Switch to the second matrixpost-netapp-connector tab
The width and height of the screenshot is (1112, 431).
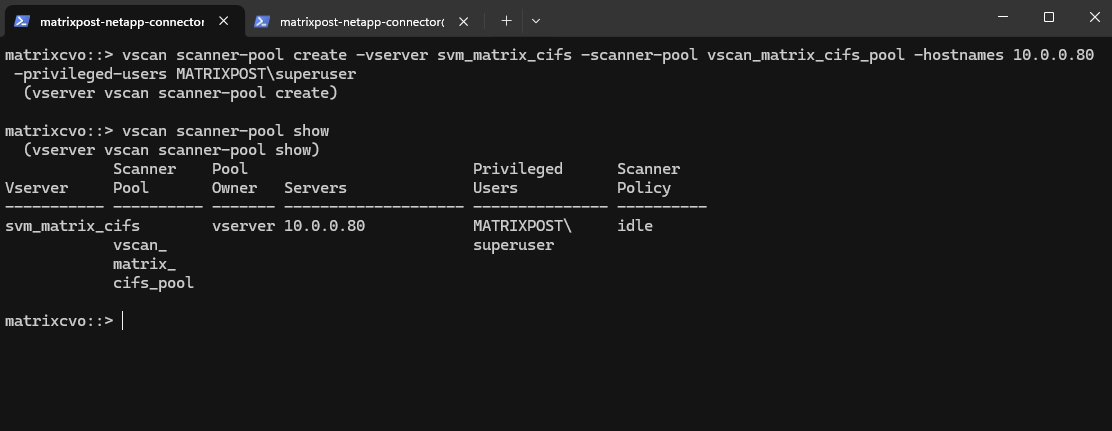click(362, 21)
